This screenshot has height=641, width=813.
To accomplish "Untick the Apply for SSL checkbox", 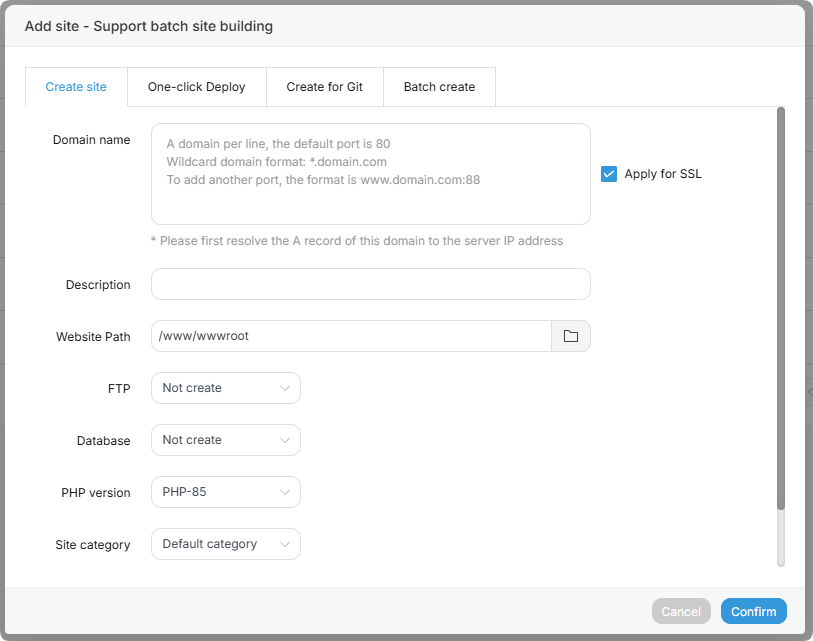I will tap(609, 174).
